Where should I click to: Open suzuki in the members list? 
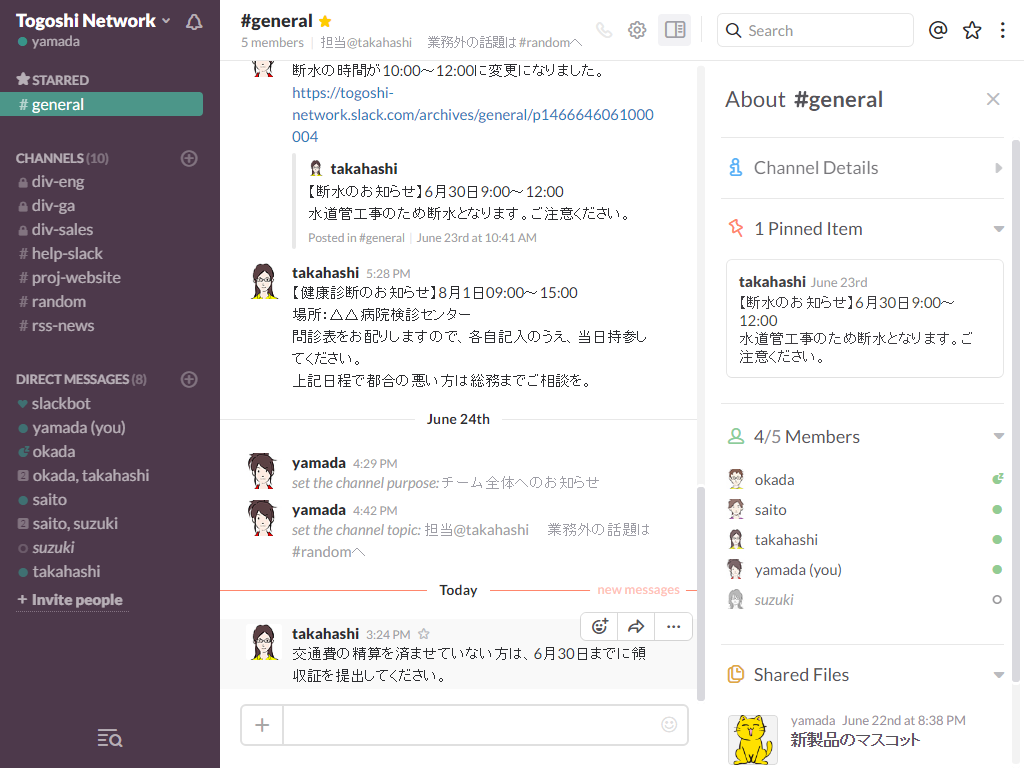click(865, 600)
